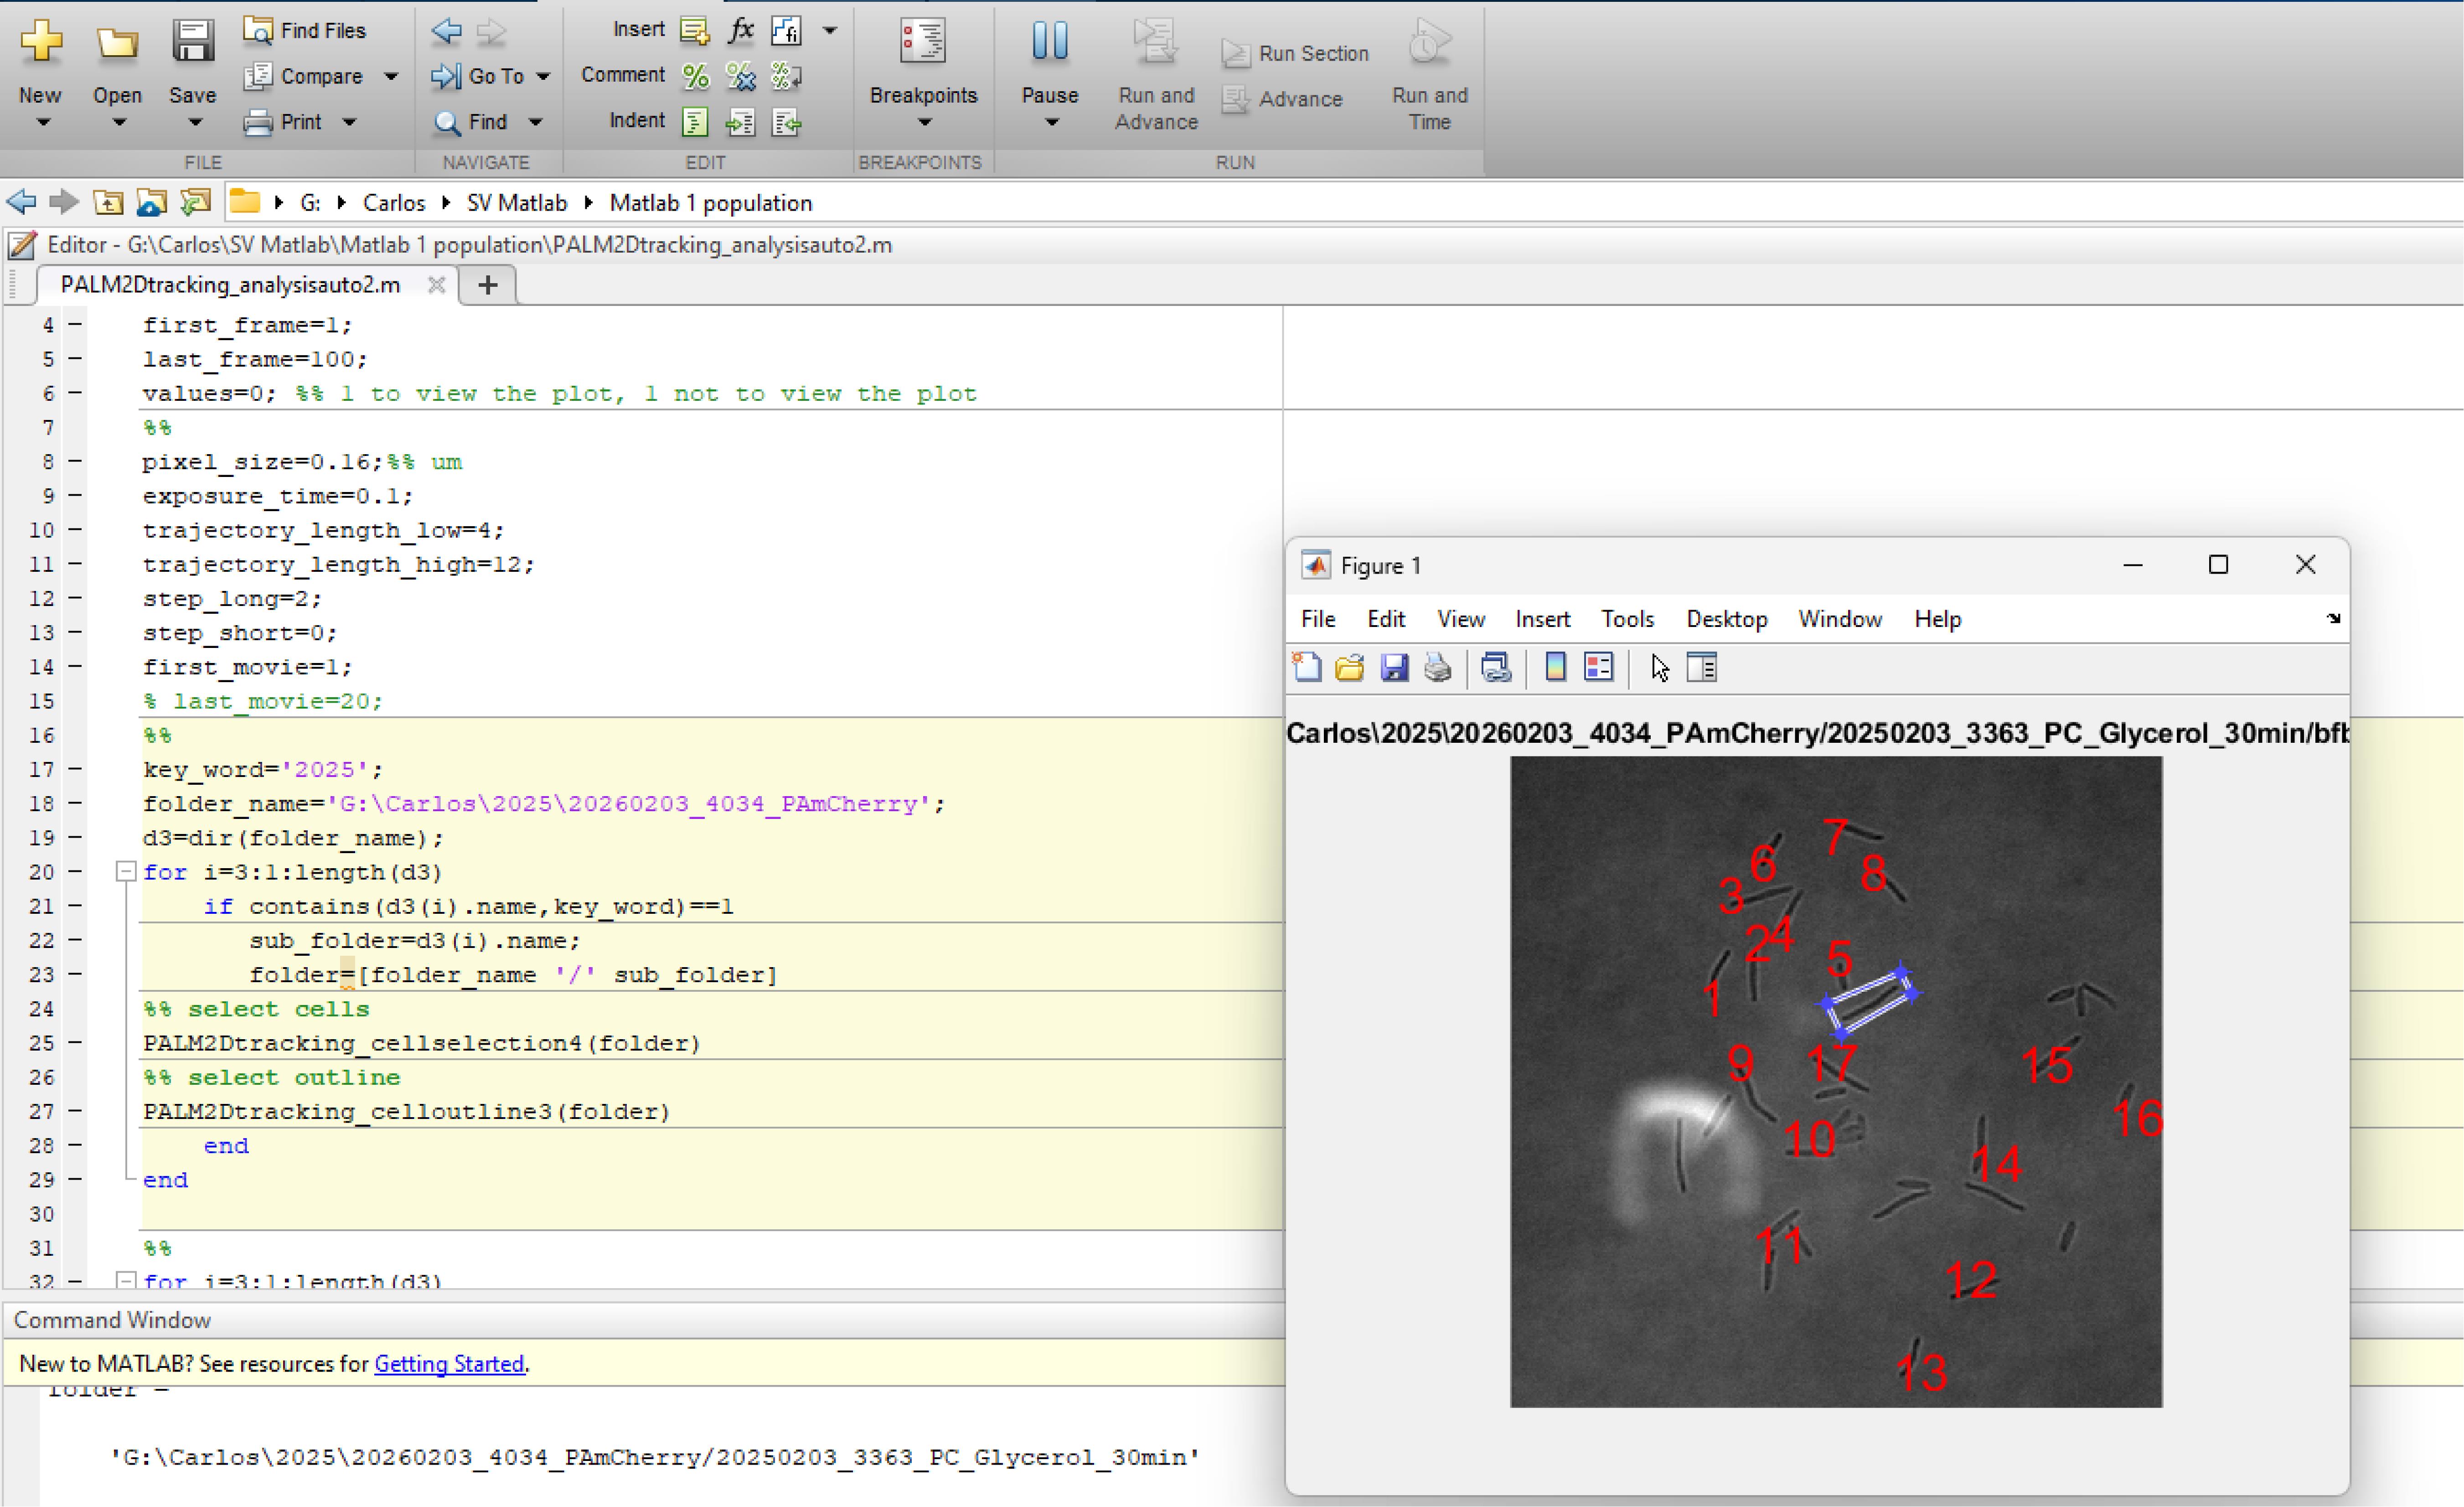Open the Property Inspector in Figure 1

click(x=1702, y=667)
